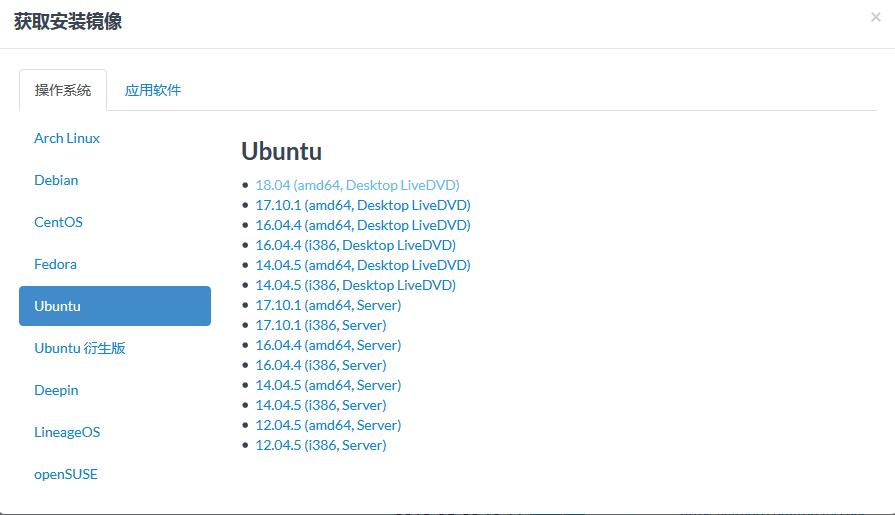The width and height of the screenshot is (895, 515).
Task: Download 16.04.4 (amd64, Desktop LiveDVD)
Action: point(363,225)
